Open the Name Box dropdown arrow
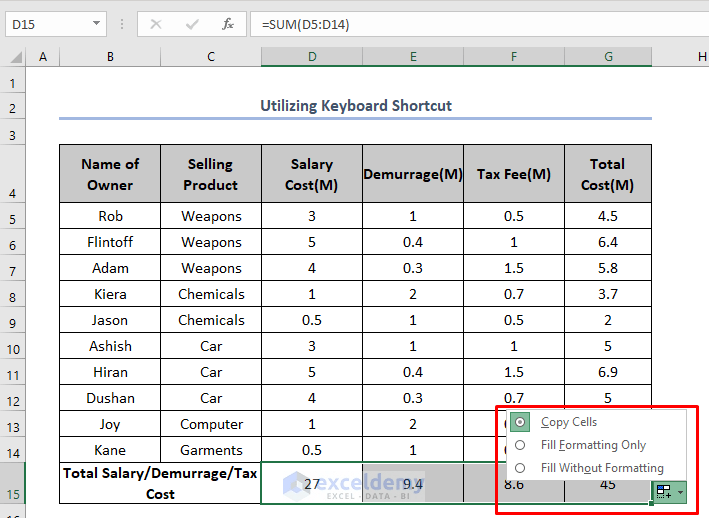 coord(96,24)
